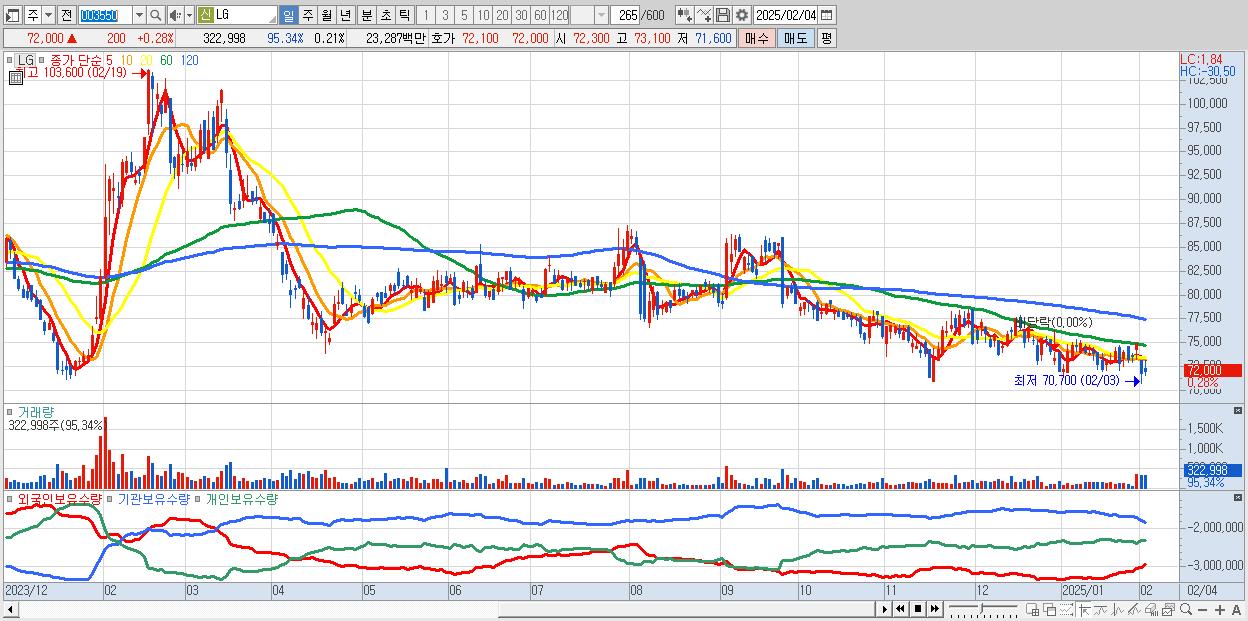Select the 월 (monthly) period toggle

pyautogui.click(x=326, y=15)
